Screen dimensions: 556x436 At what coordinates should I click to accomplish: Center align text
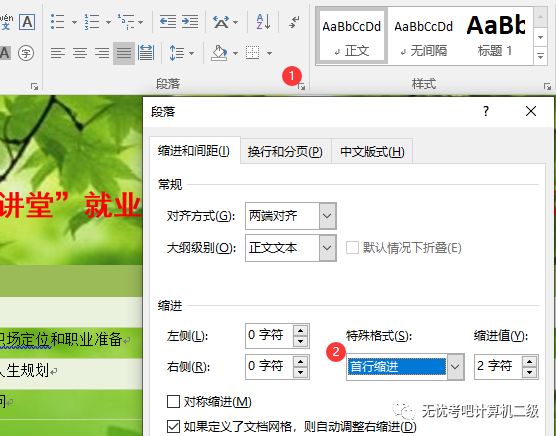click(80, 53)
